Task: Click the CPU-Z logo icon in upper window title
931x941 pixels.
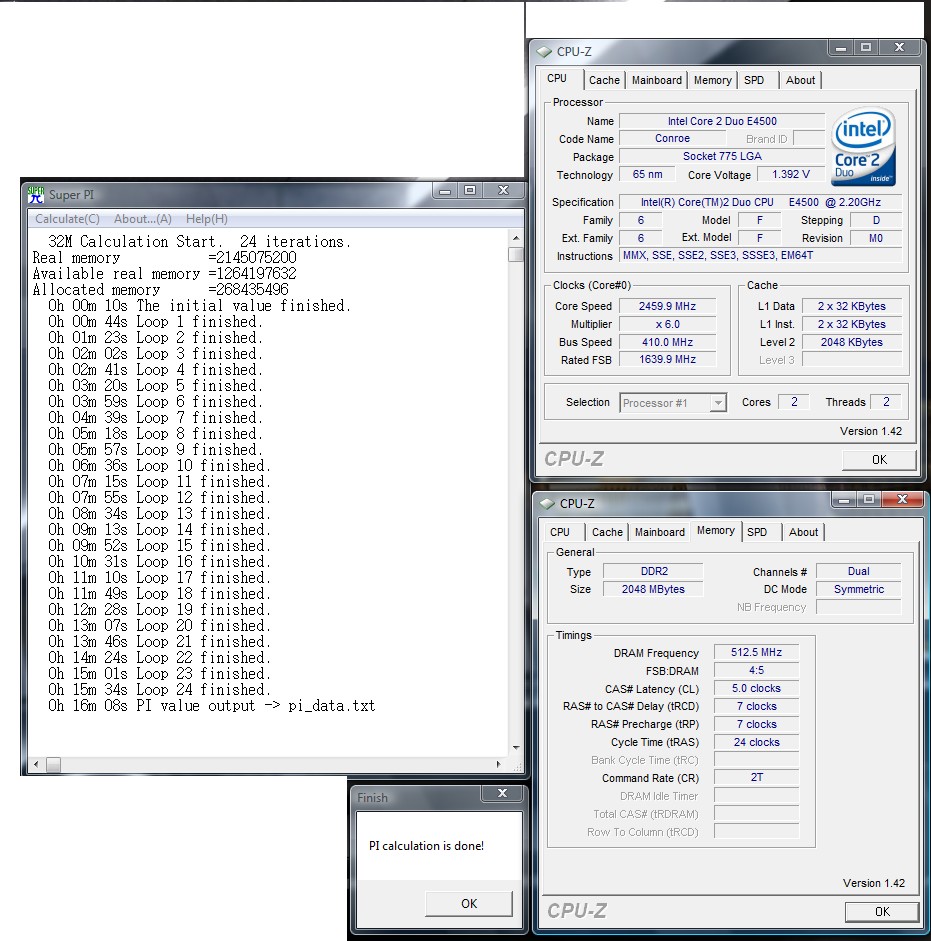Action: tap(544, 52)
